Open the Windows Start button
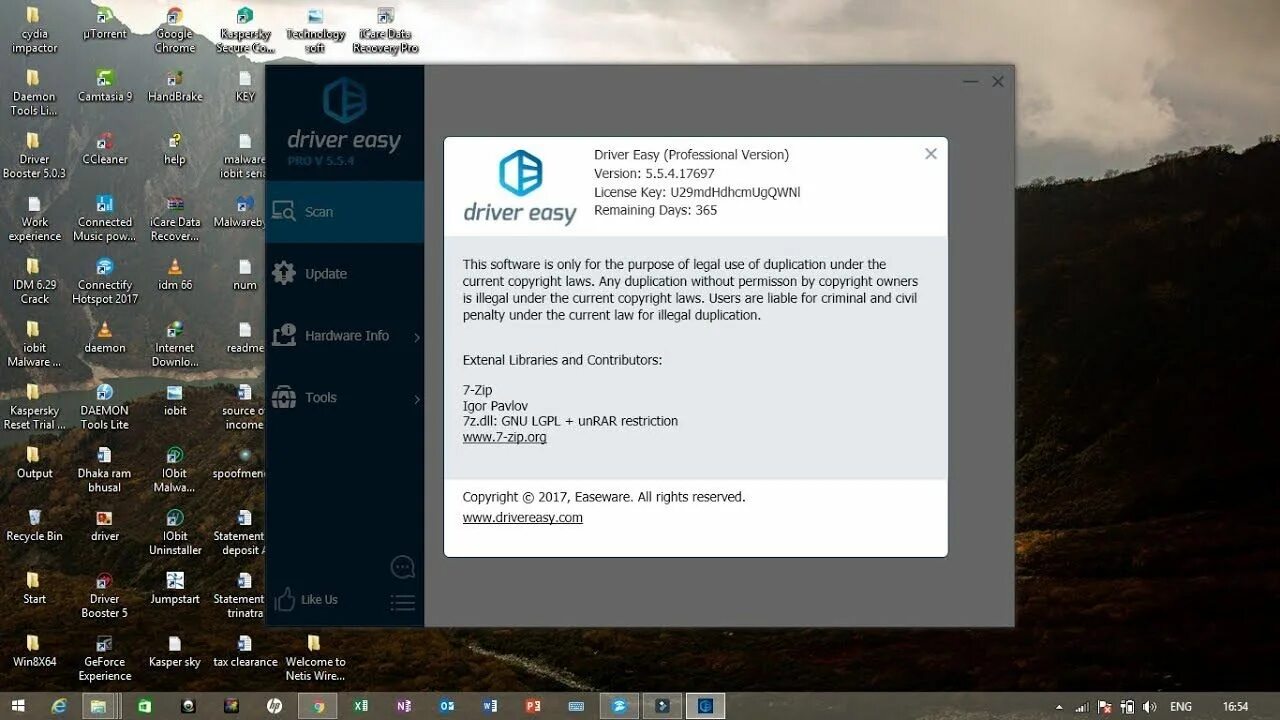1280x720 pixels. tap(18, 706)
